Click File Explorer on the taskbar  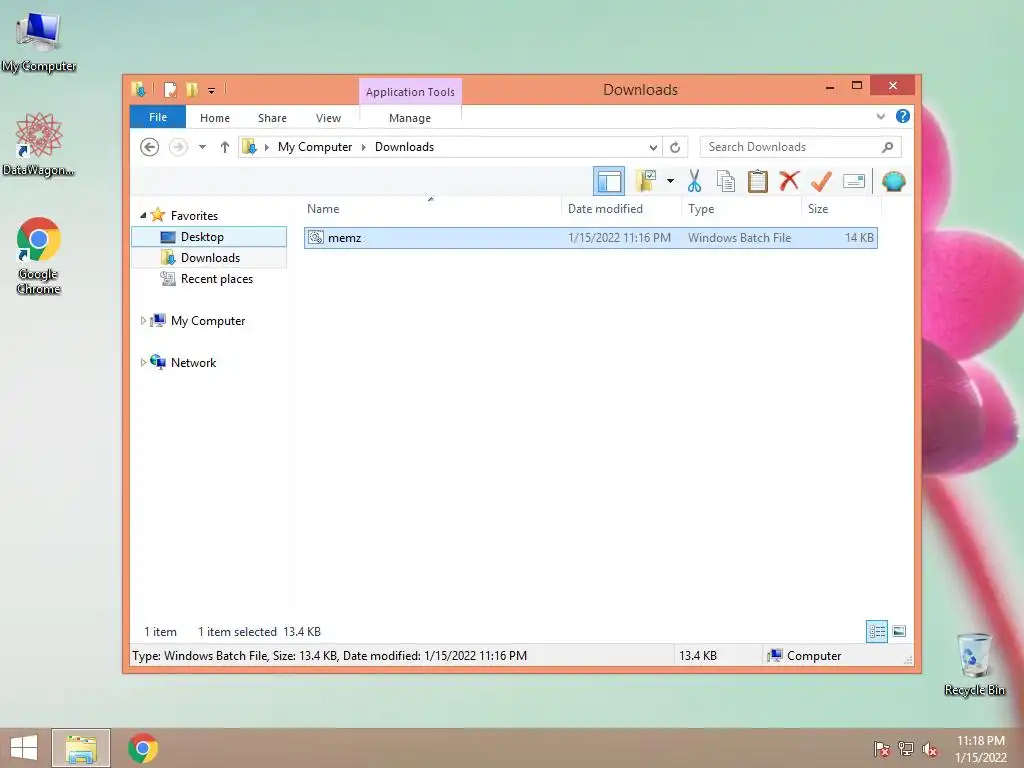pos(81,748)
